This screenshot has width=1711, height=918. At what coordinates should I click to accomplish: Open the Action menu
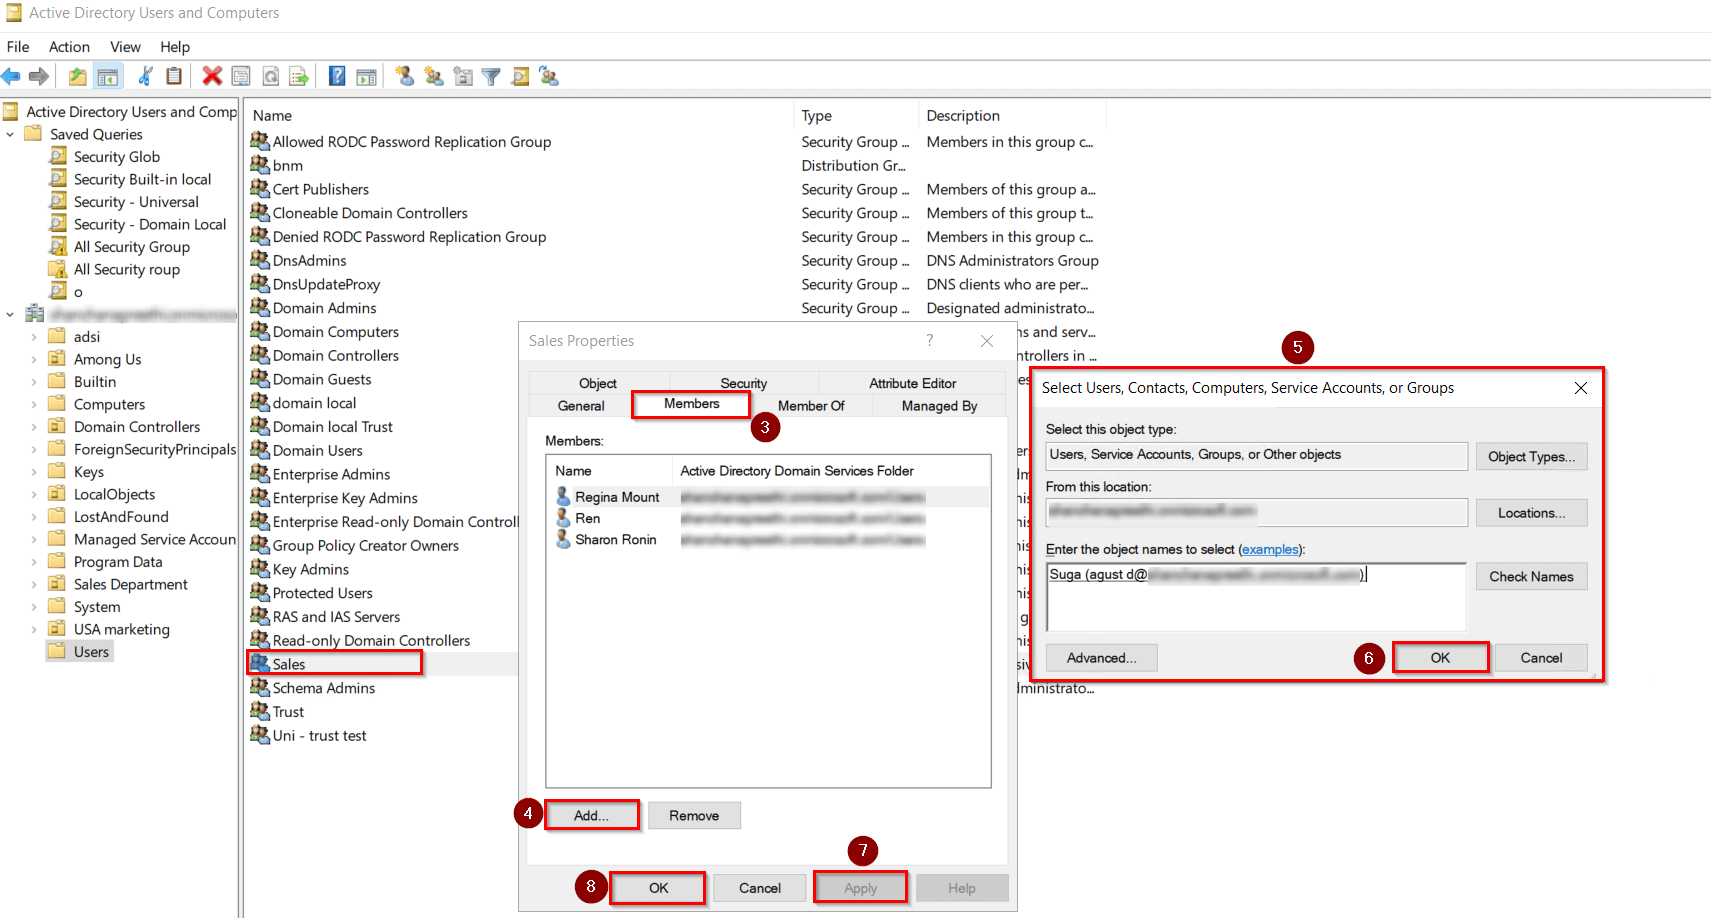pyautogui.click(x=68, y=46)
